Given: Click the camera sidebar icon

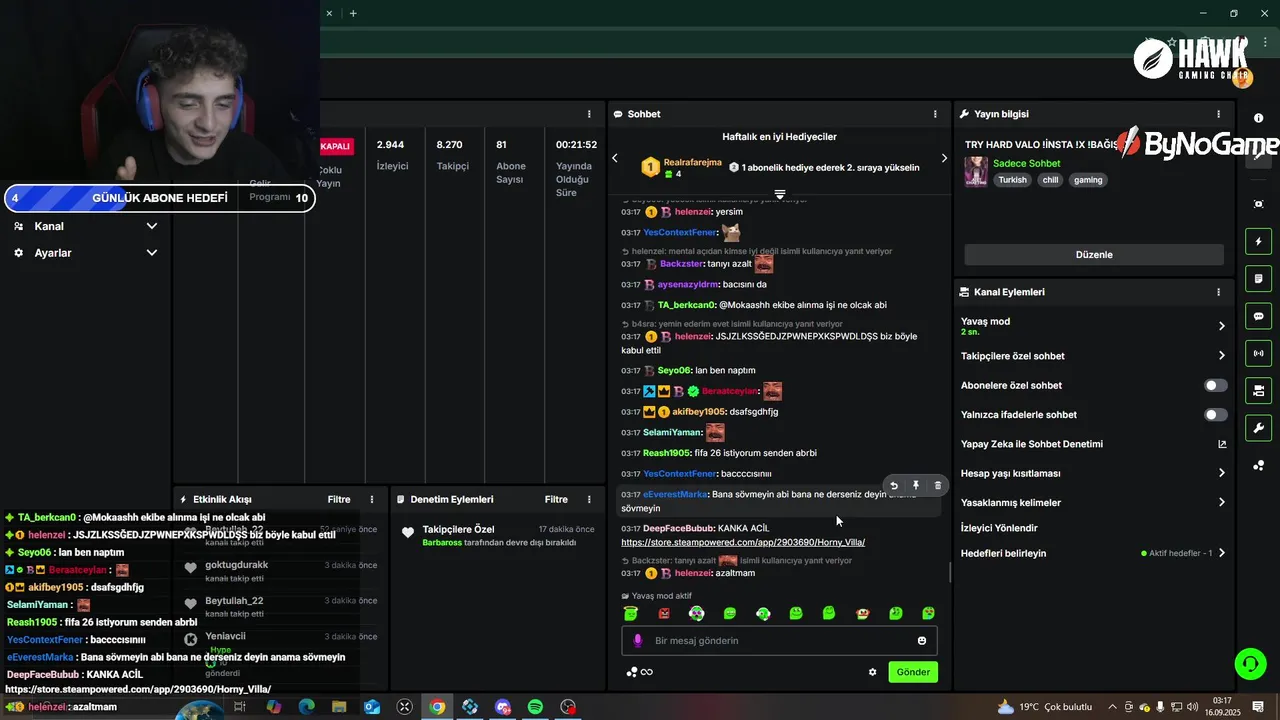Looking at the screenshot, I should 1258,390.
